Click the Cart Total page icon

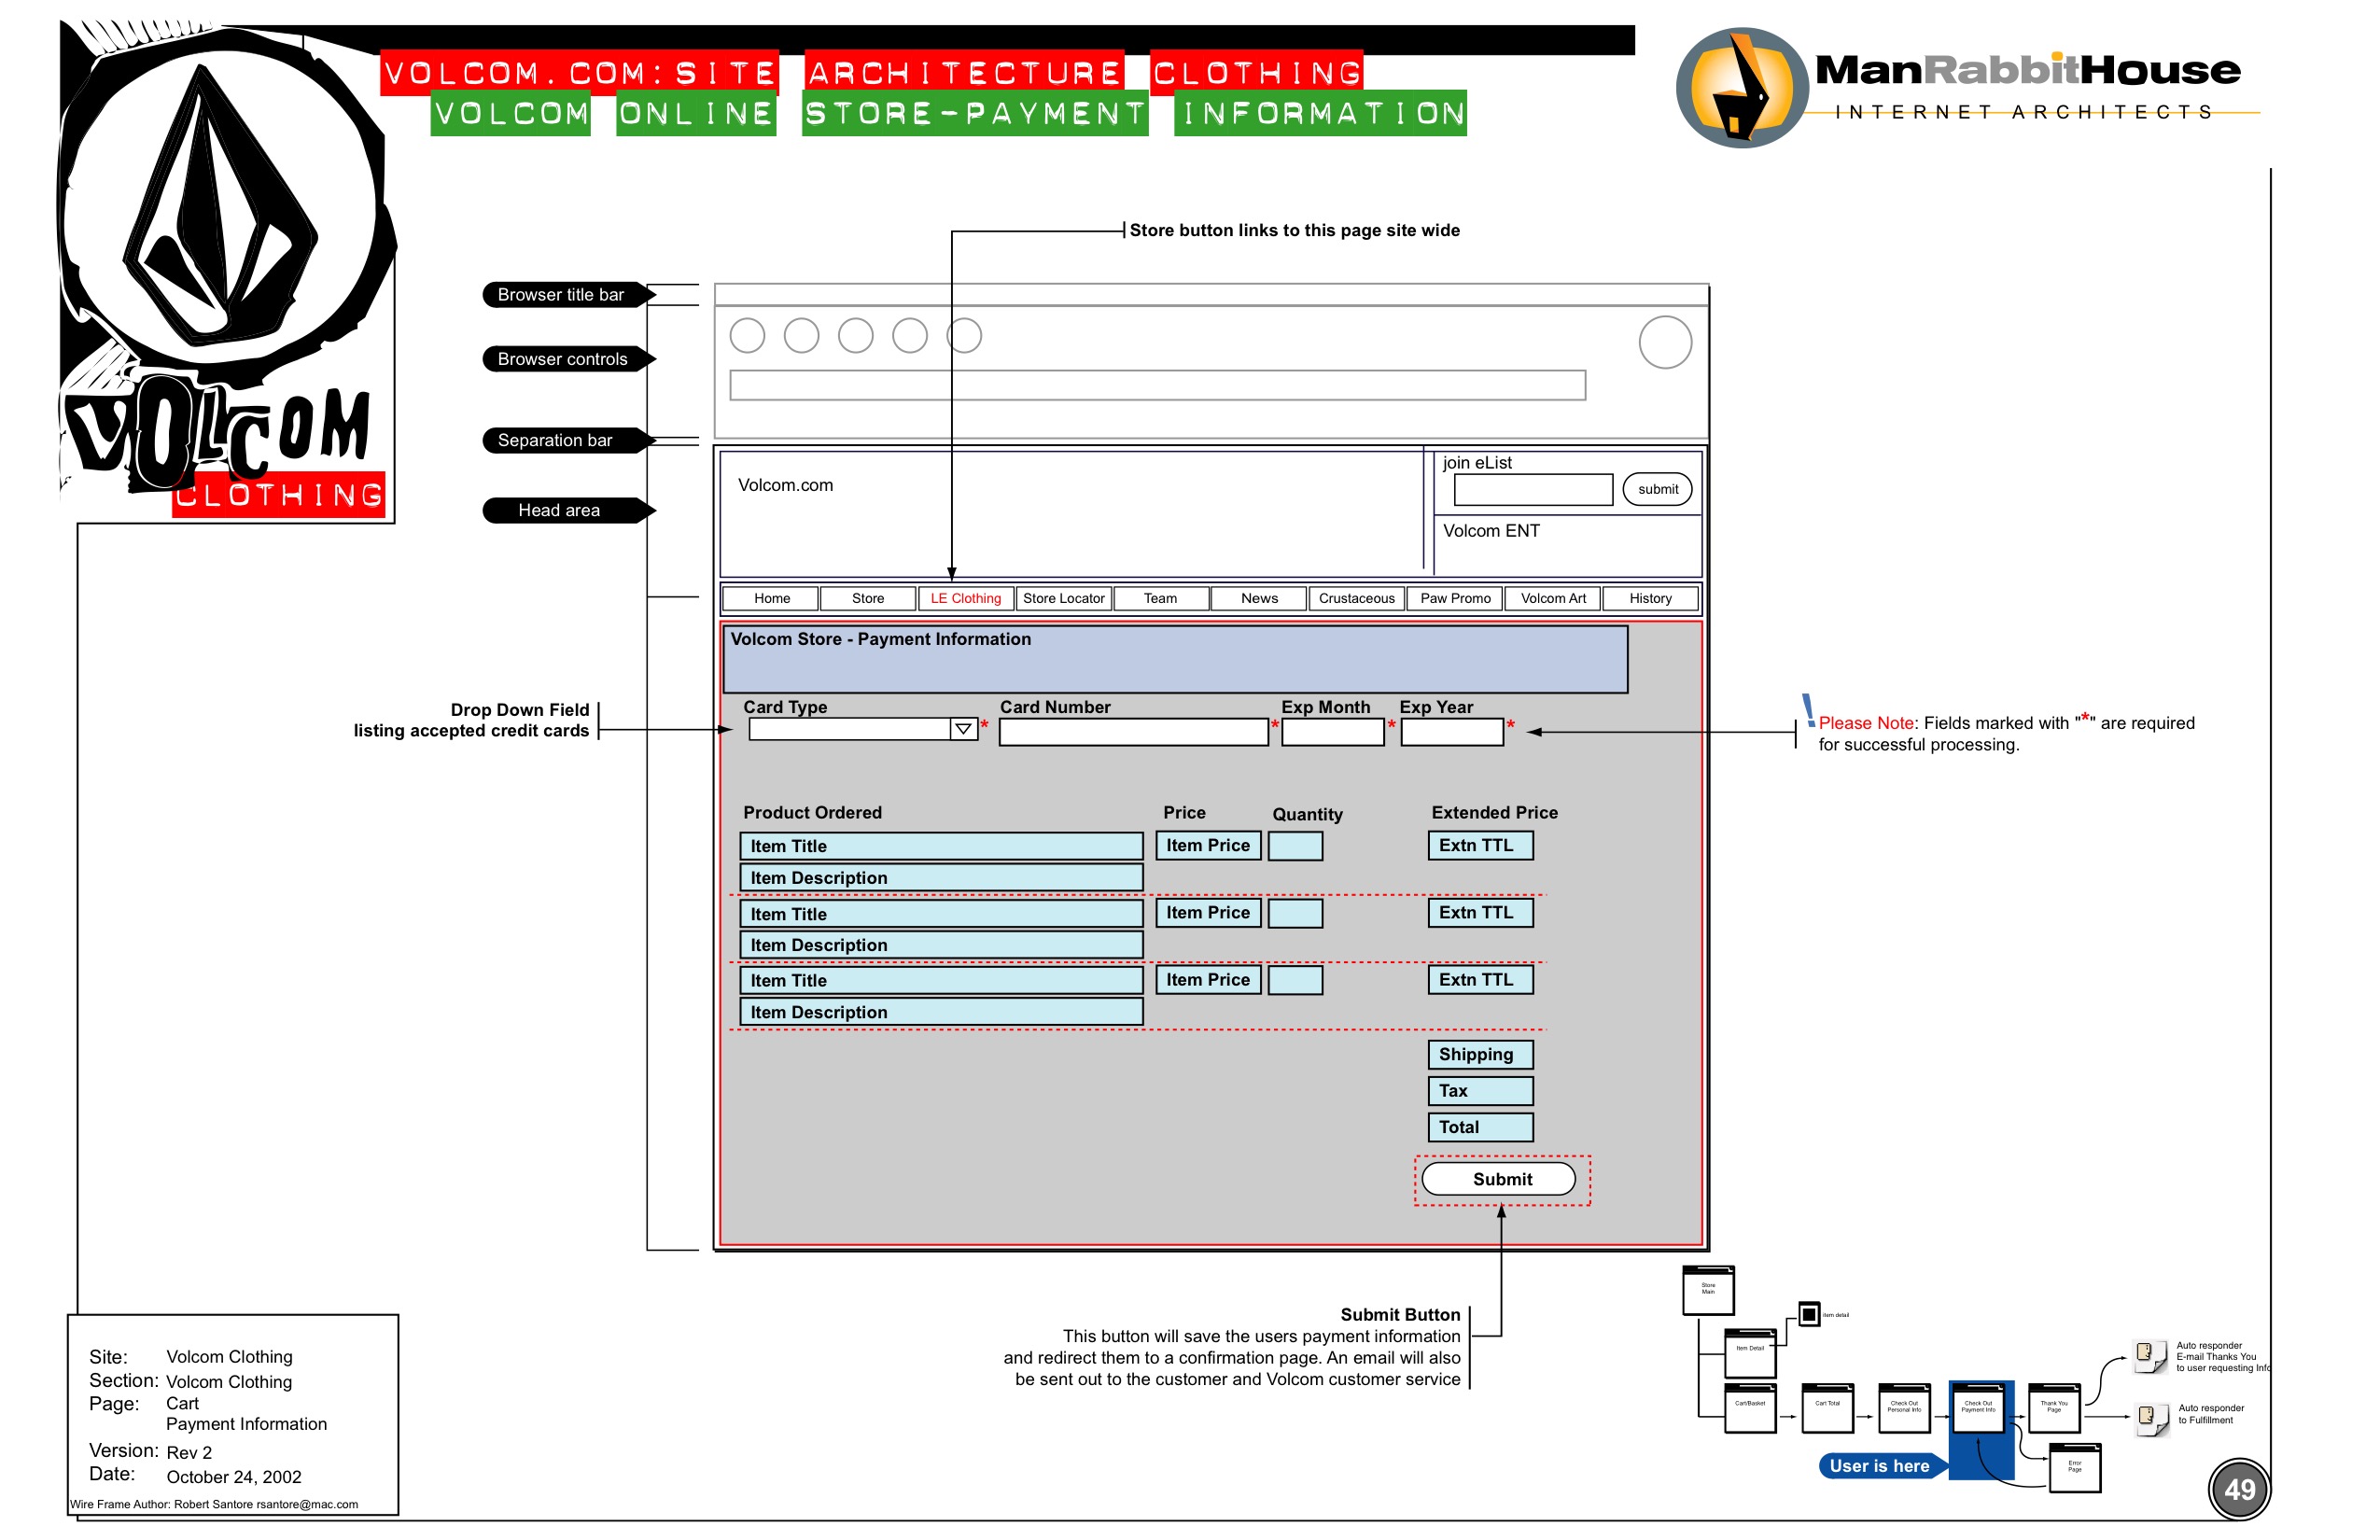1827,1408
